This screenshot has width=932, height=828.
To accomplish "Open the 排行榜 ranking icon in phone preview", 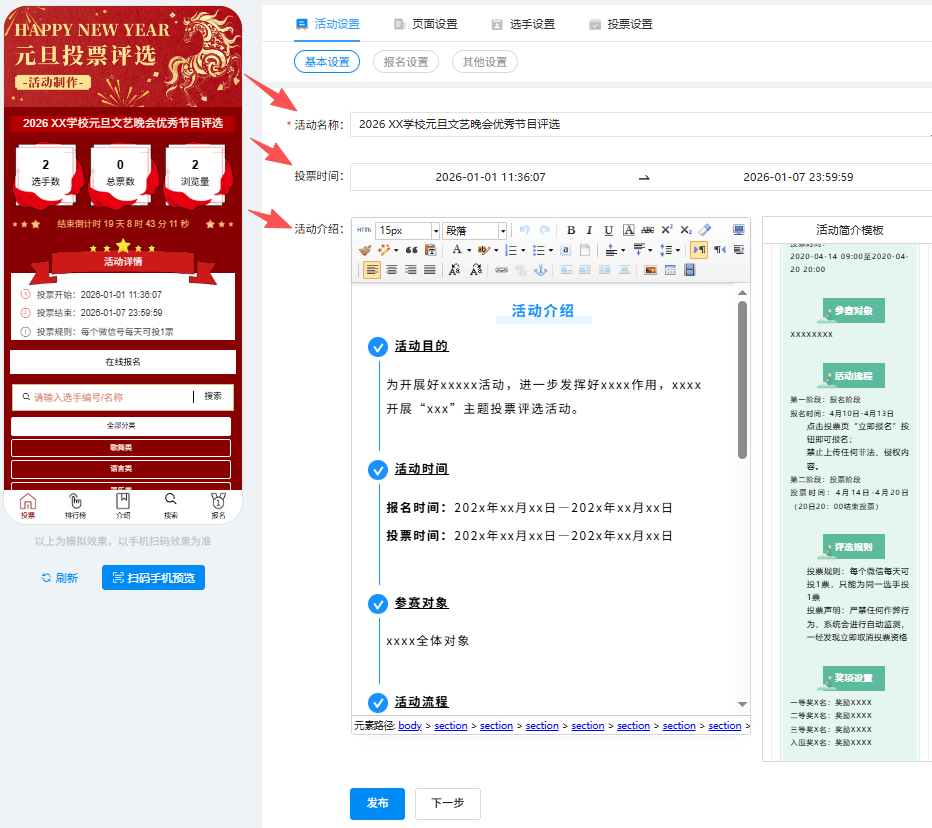I will coord(75,506).
